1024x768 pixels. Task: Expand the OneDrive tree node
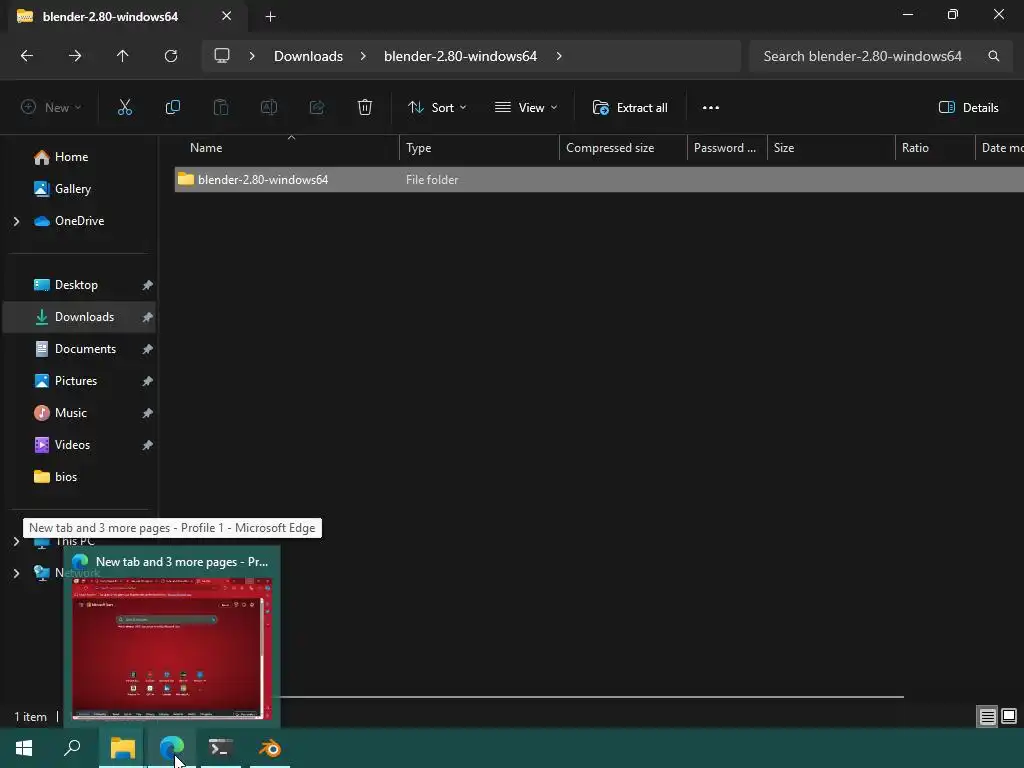pos(16,221)
